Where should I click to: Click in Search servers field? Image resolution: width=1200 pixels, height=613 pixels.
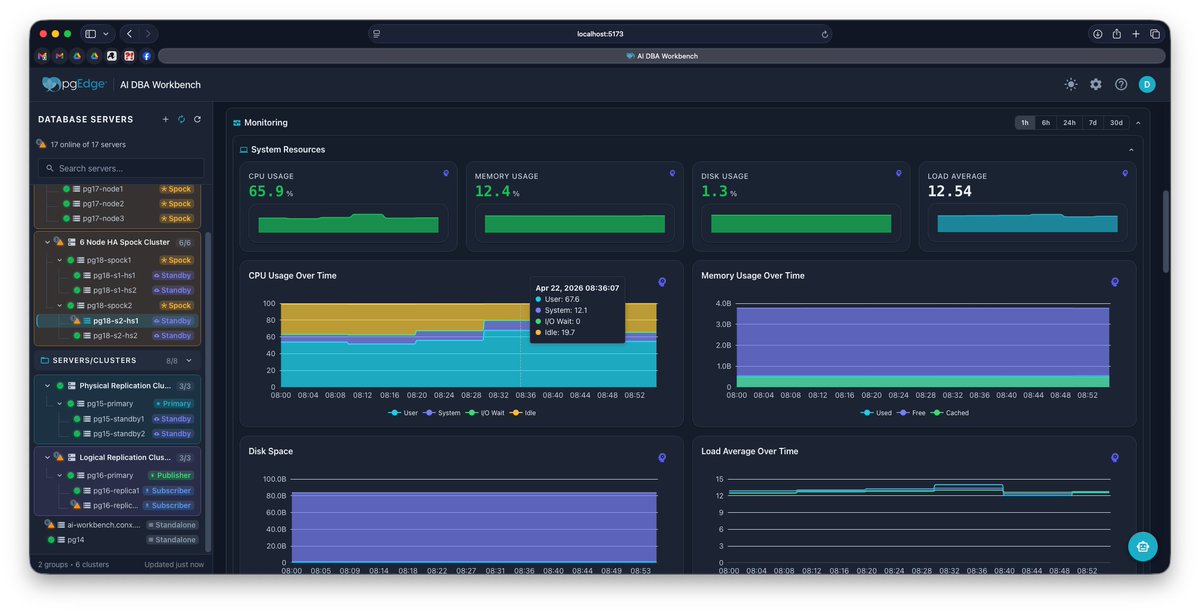[120, 168]
